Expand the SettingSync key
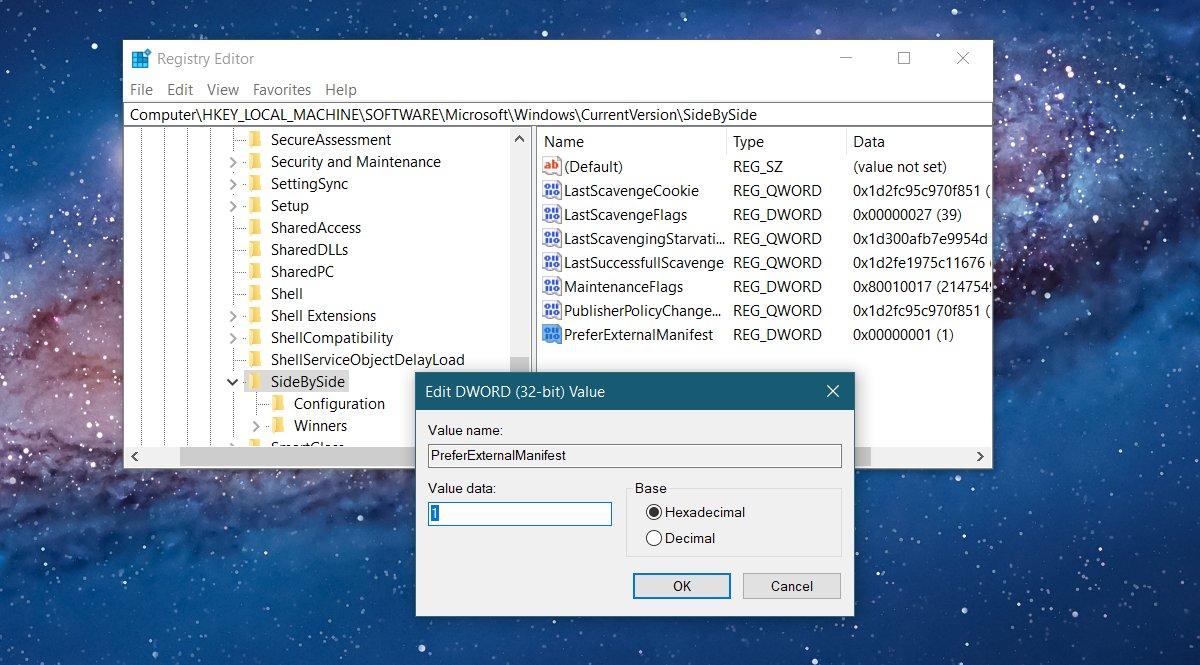 (233, 184)
